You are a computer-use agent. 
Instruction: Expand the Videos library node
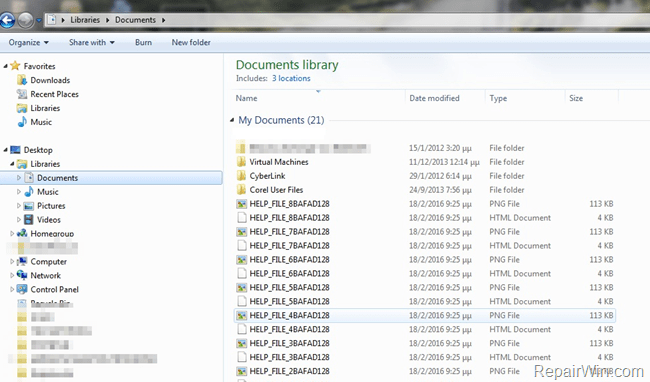19,220
